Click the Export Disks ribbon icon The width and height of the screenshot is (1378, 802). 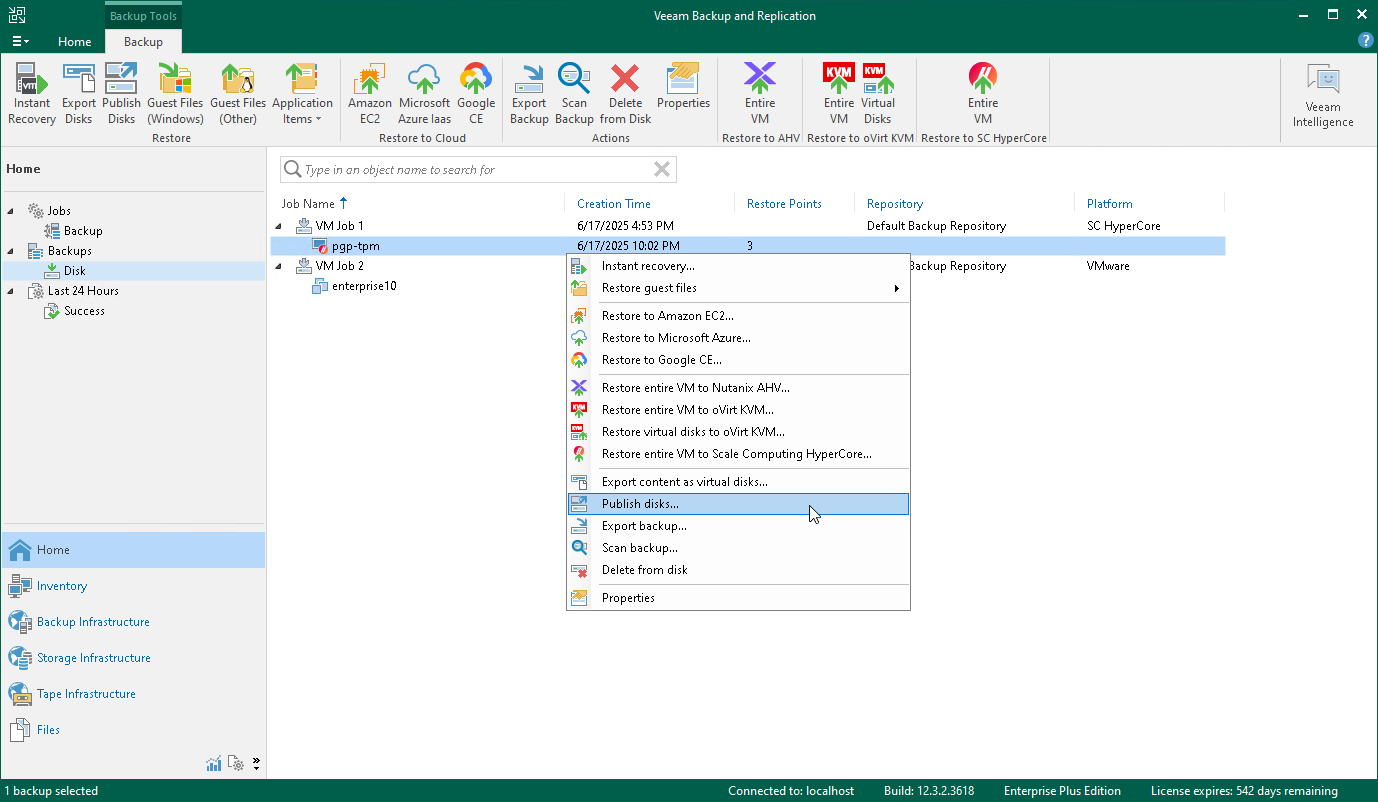[x=79, y=94]
